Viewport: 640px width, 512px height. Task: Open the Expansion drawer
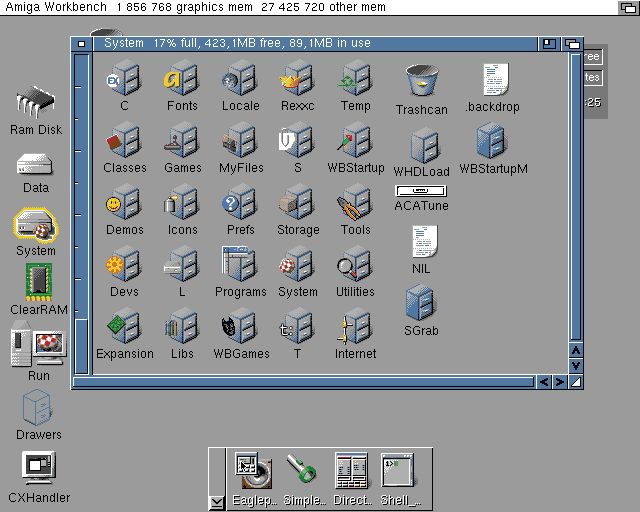124,327
